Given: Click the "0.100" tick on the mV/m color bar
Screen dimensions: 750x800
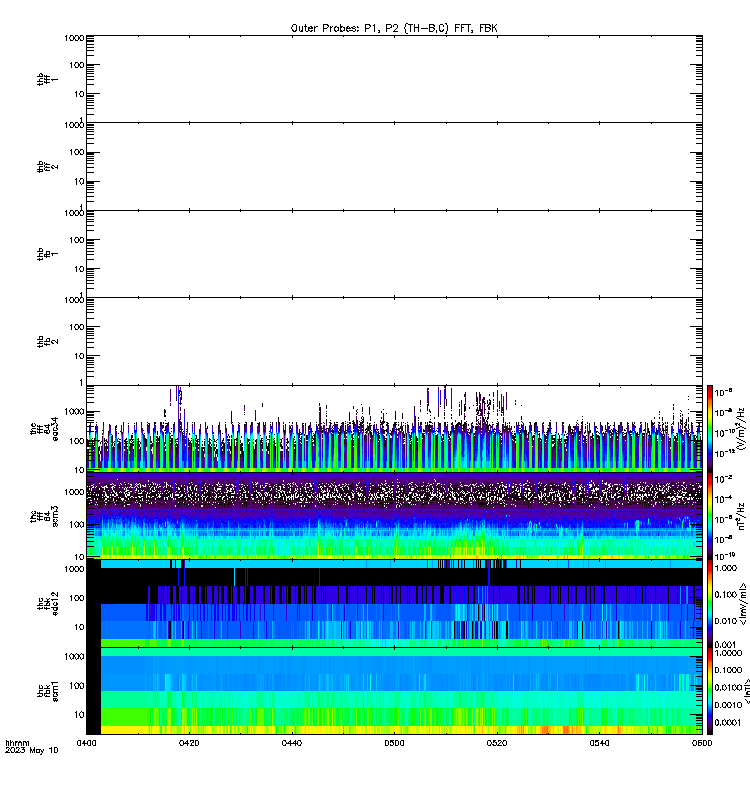Looking at the screenshot, I should [726, 595].
